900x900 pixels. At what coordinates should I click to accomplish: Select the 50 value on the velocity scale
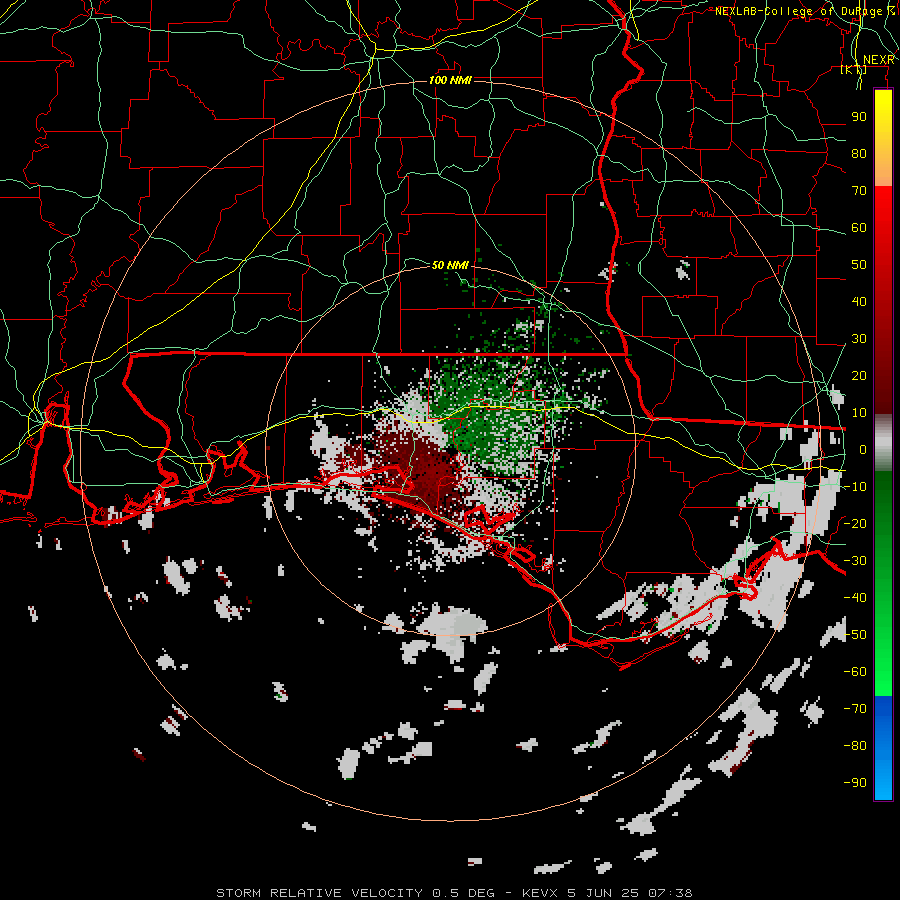(859, 265)
